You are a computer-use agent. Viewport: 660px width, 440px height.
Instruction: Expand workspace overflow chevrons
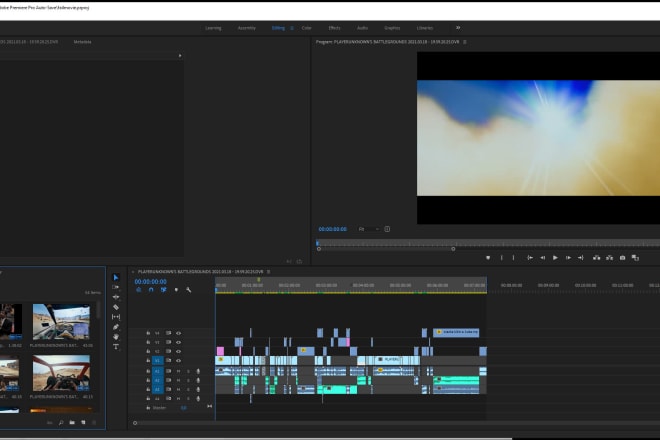click(458, 28)
